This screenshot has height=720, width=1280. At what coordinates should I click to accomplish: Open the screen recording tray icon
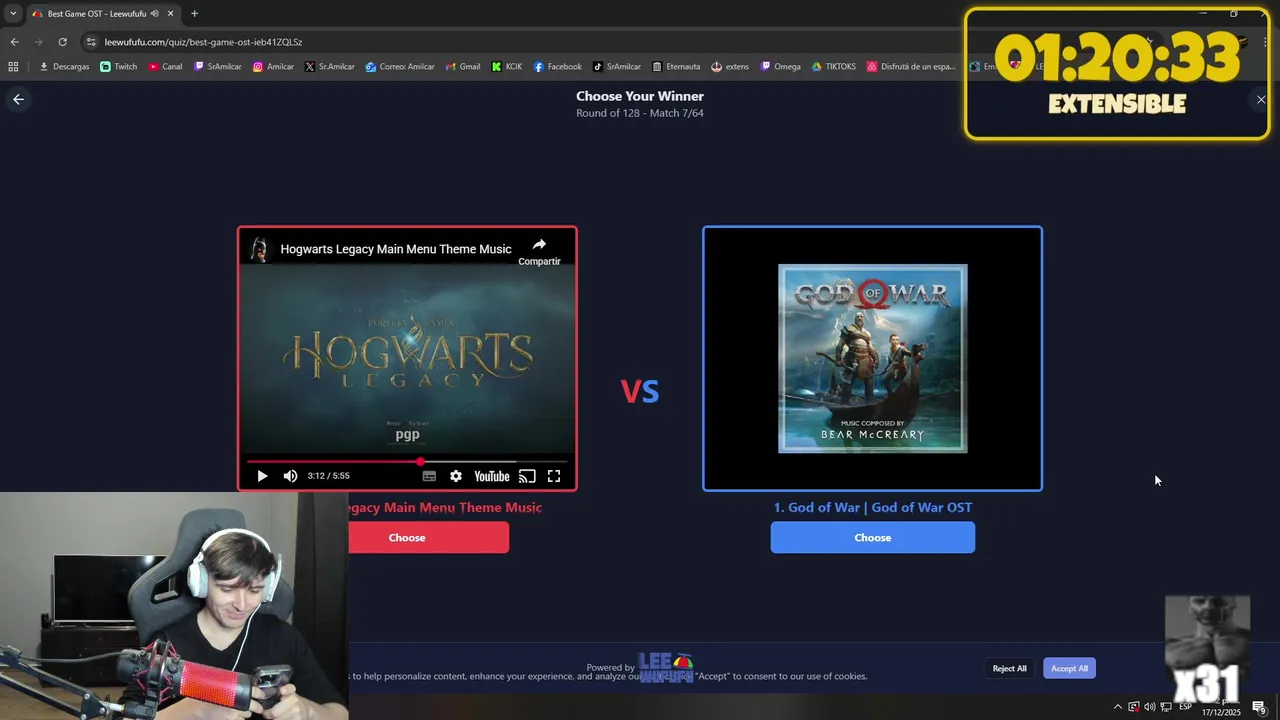[1133, 707]
